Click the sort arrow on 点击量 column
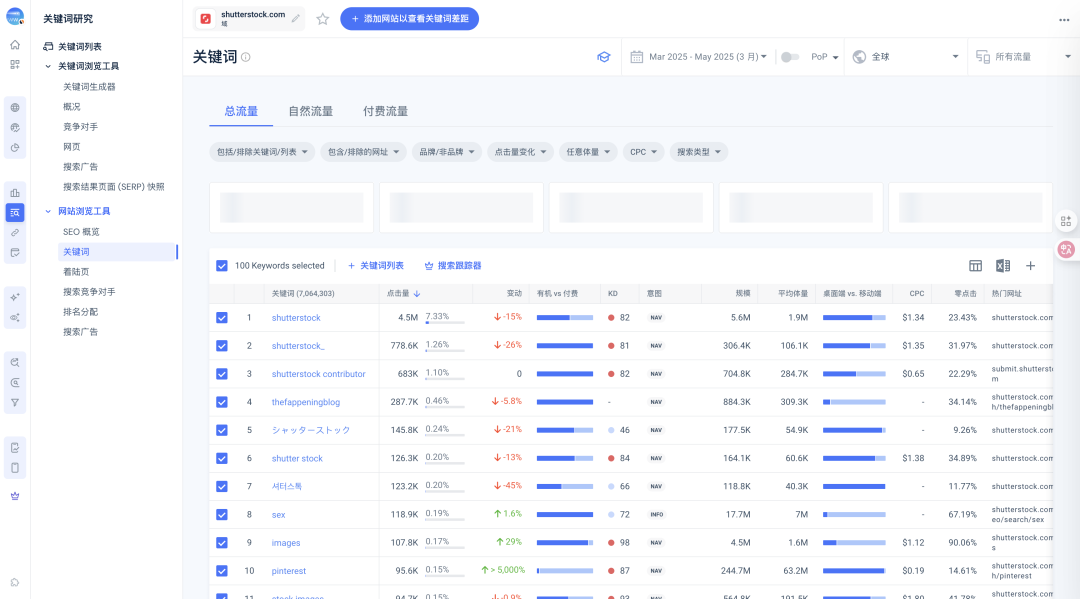Screen dimensions: 1080x599 417,294
